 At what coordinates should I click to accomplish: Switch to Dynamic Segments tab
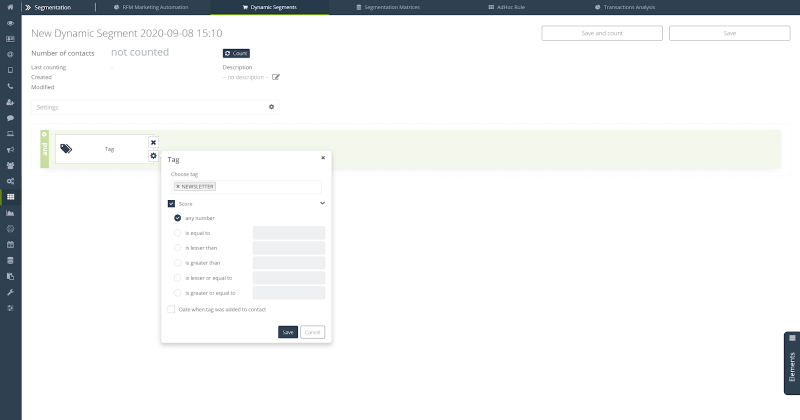(x=269, y=7)
